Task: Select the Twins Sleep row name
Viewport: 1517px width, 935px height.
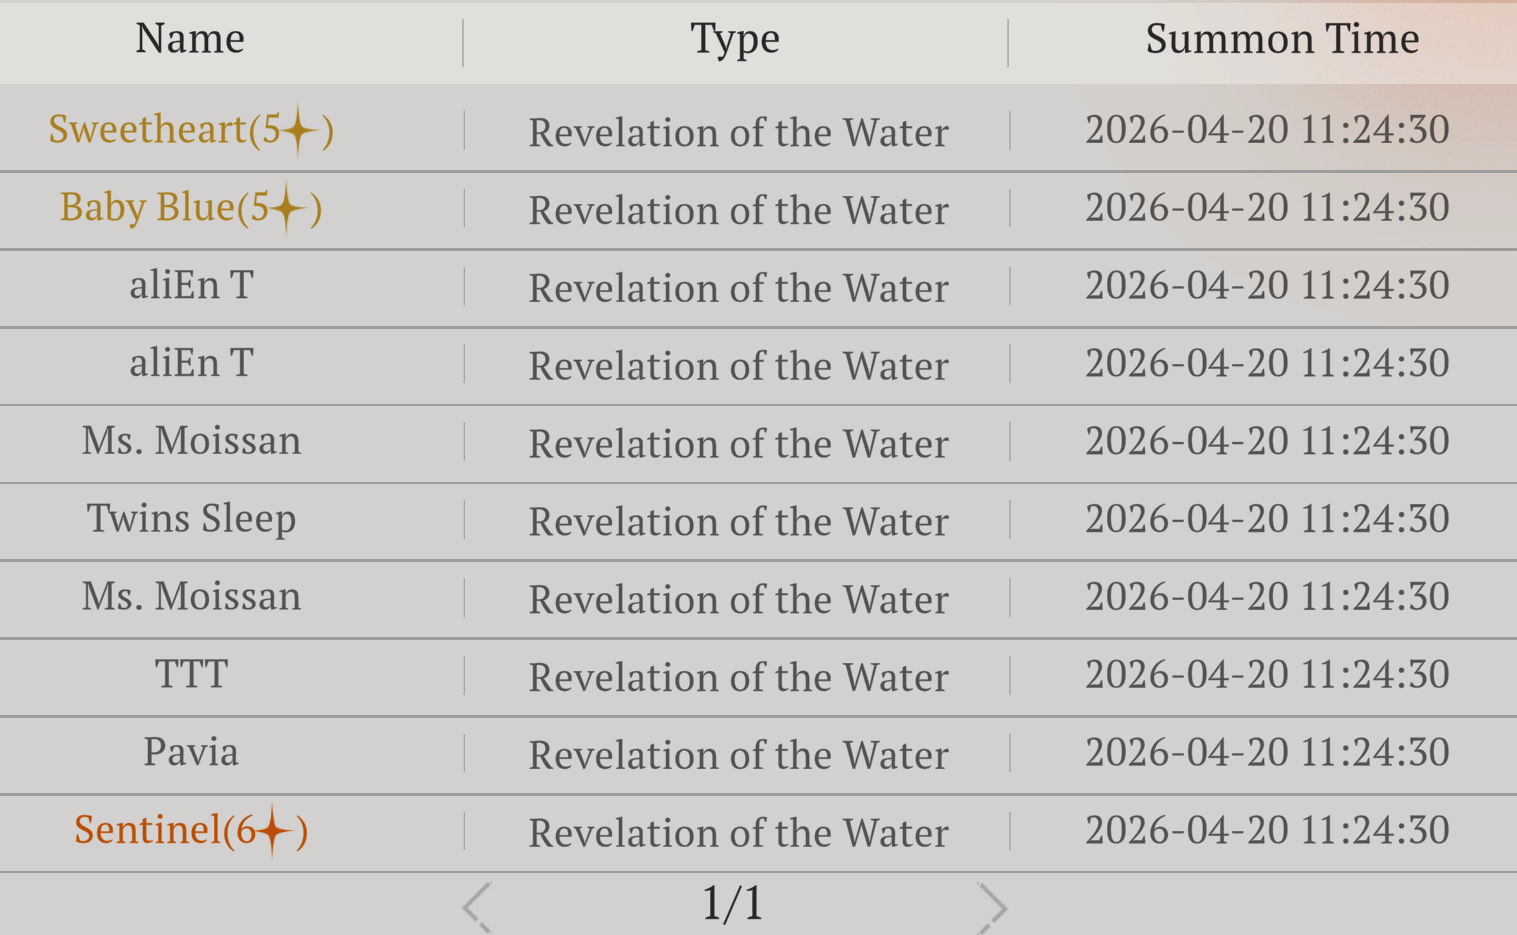Action: 191,519
